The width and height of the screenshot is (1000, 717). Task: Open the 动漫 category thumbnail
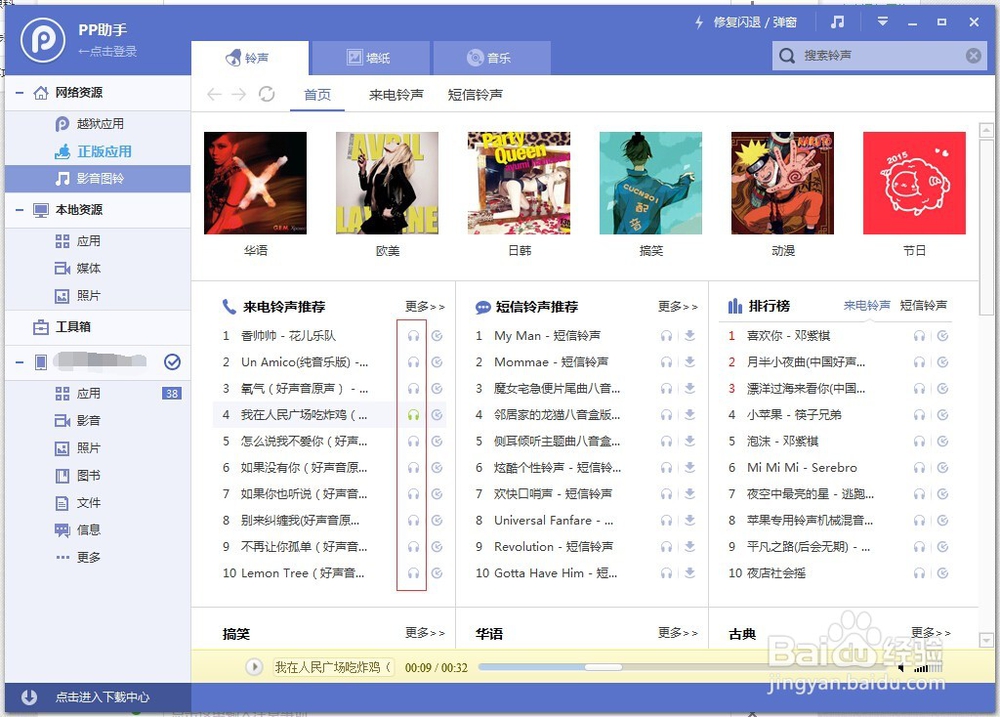783,183
